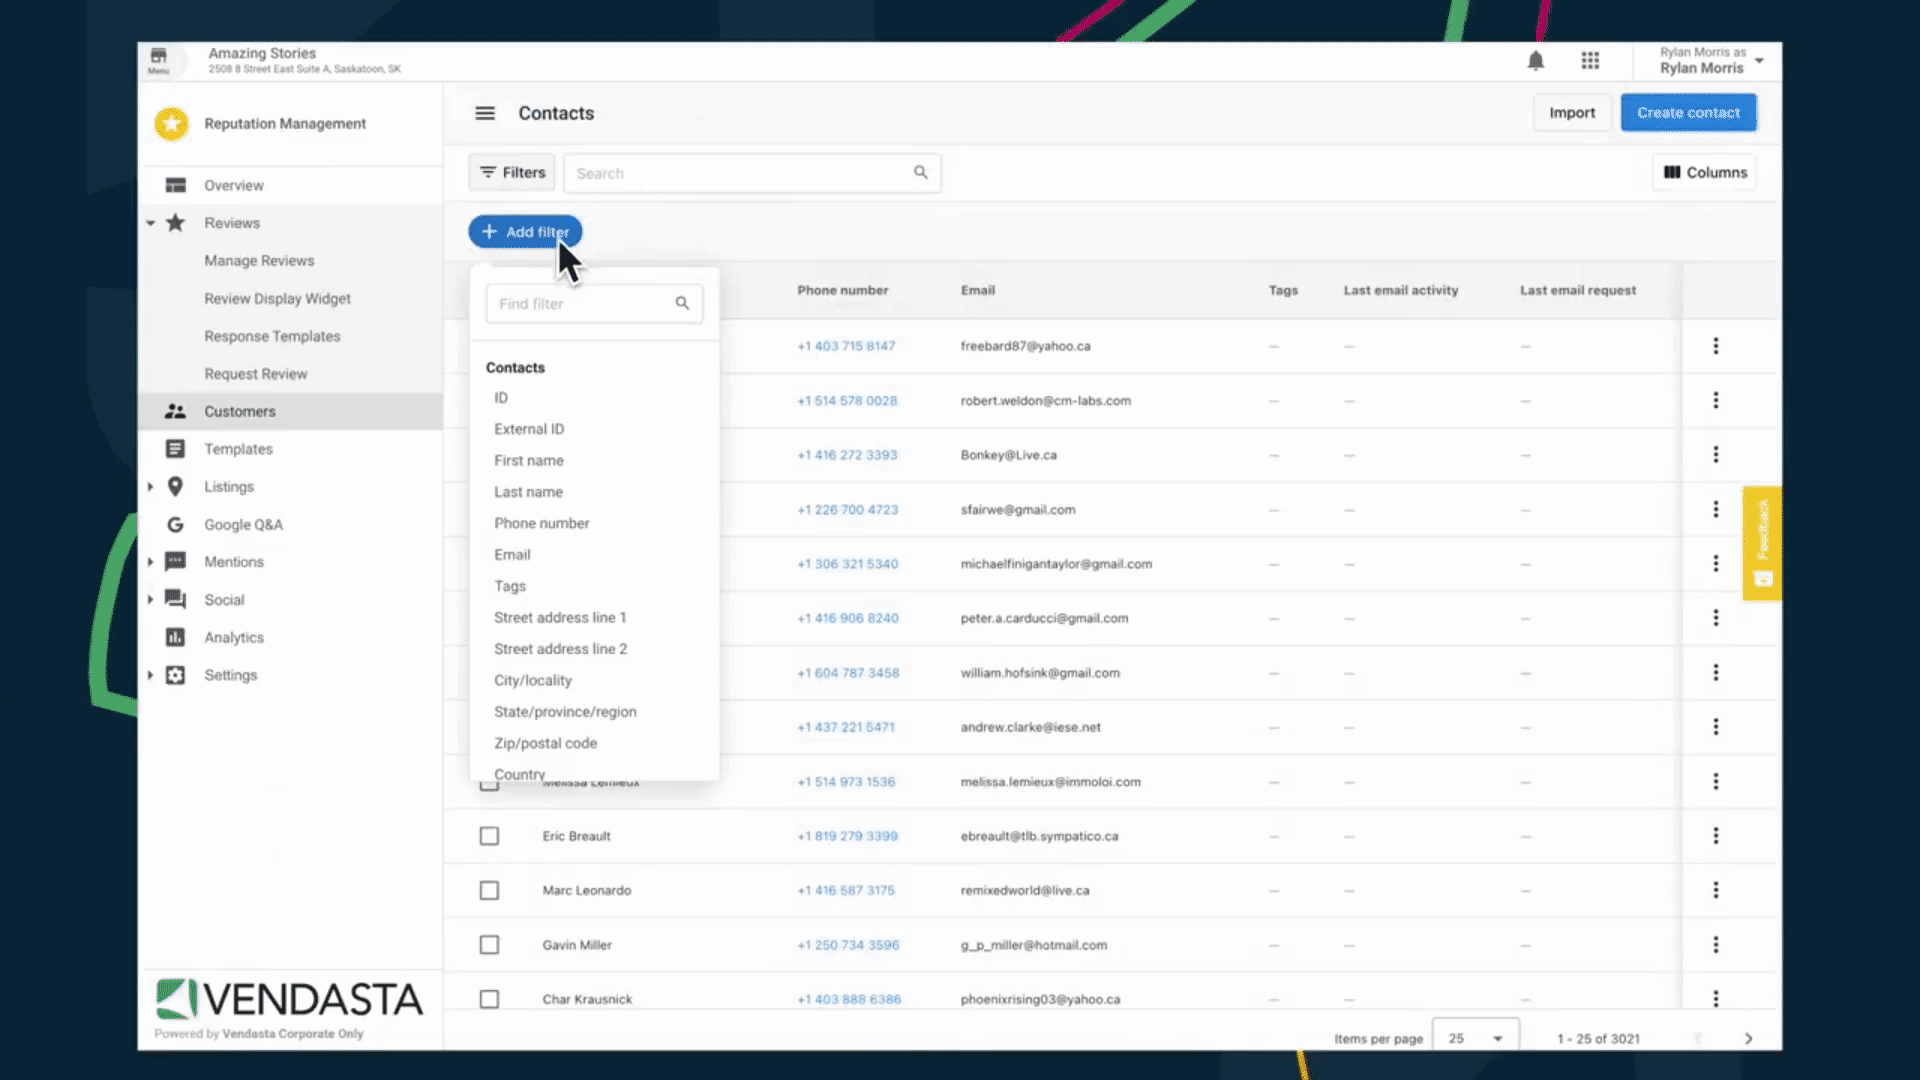
Task: Toggle checkbox for Gavin Miller contact
Action: tap(489, 944)
